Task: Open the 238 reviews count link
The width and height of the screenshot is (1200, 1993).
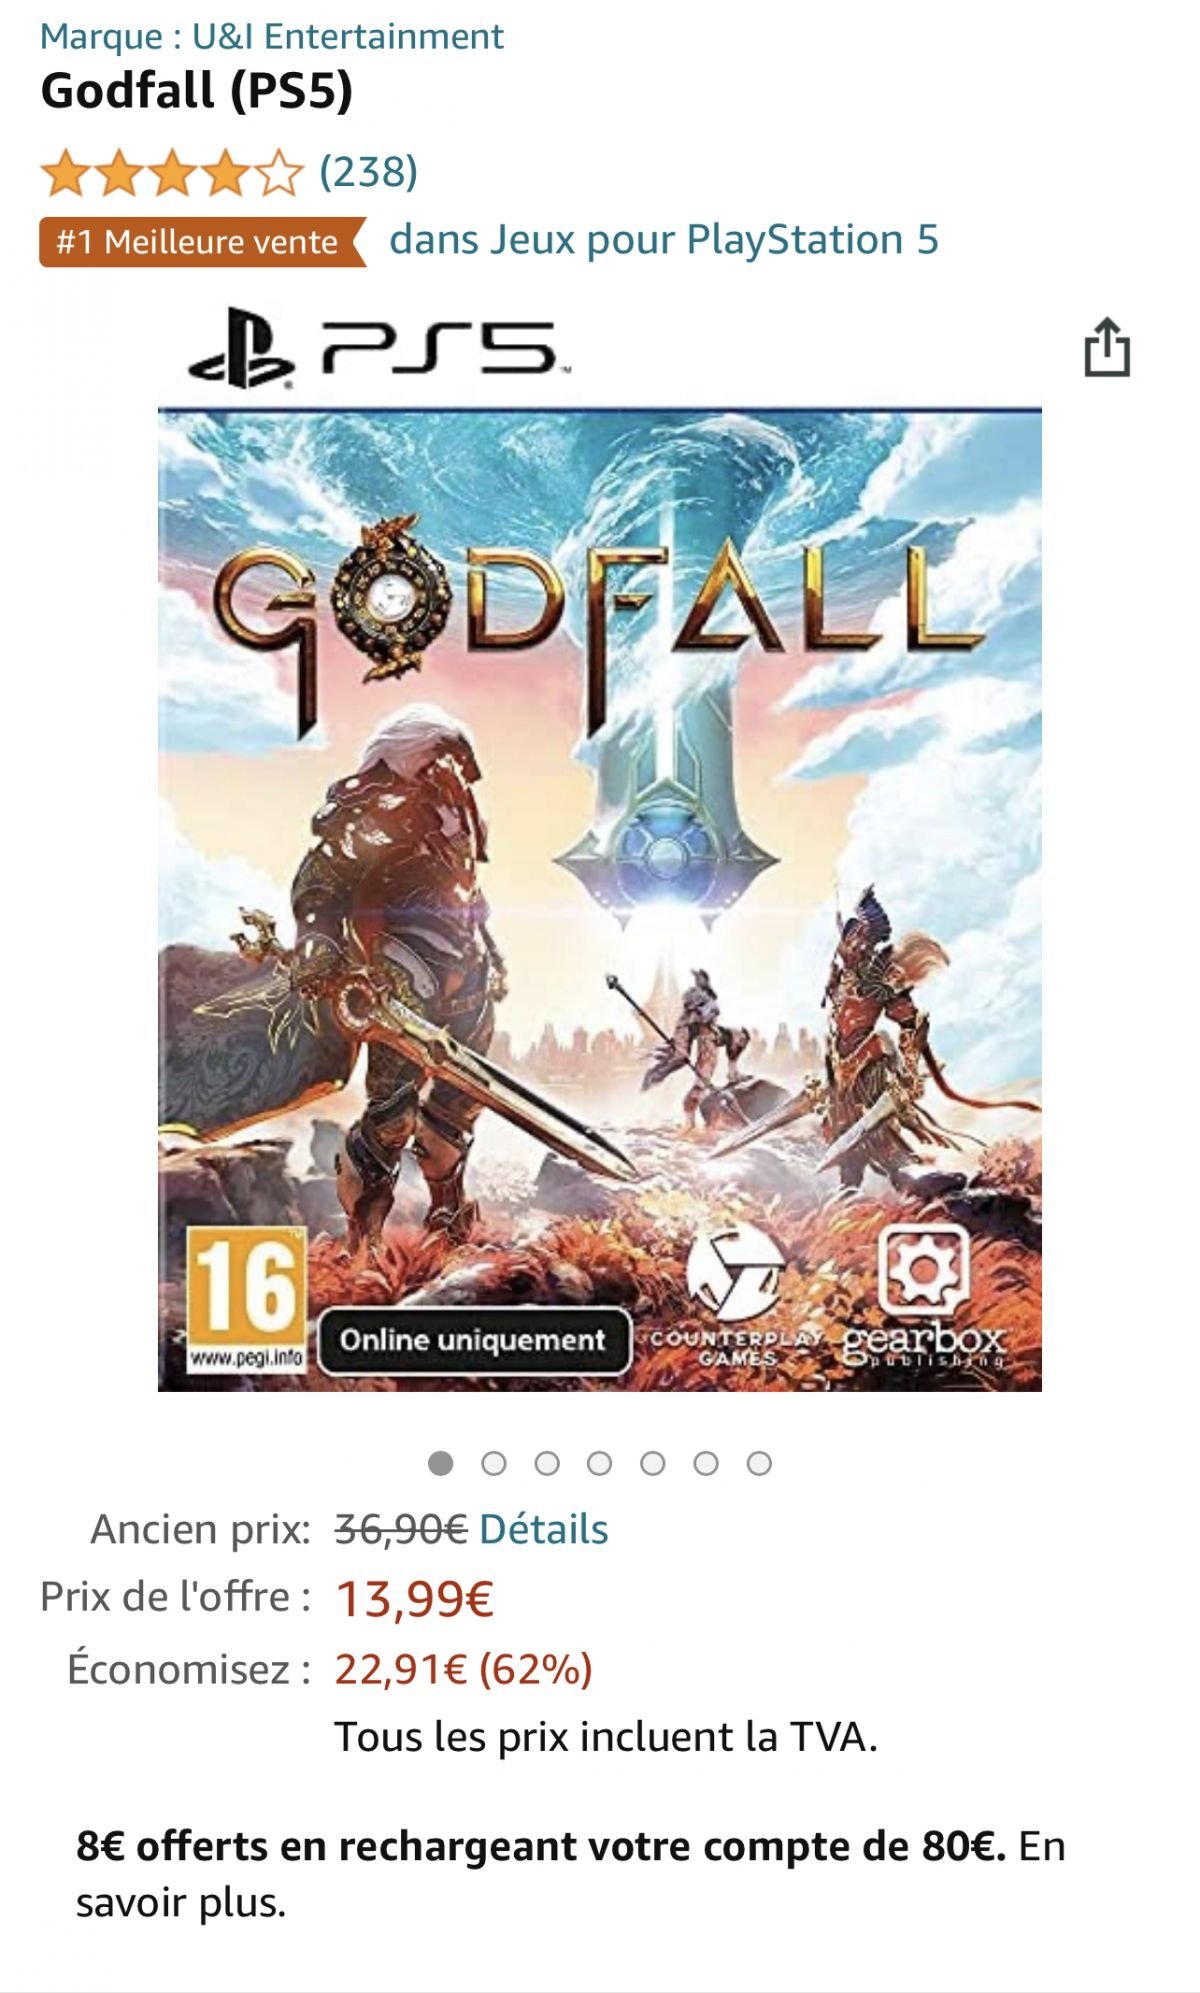Action: click(x=368, y=172)
